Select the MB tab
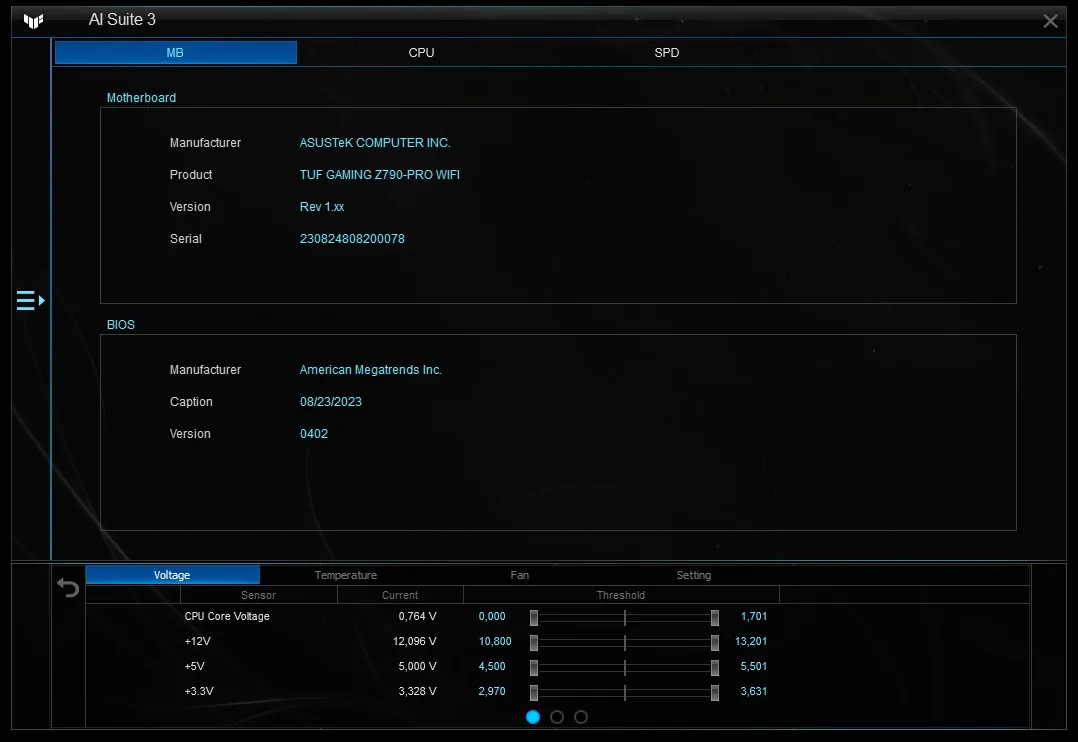 click(175, 53)
